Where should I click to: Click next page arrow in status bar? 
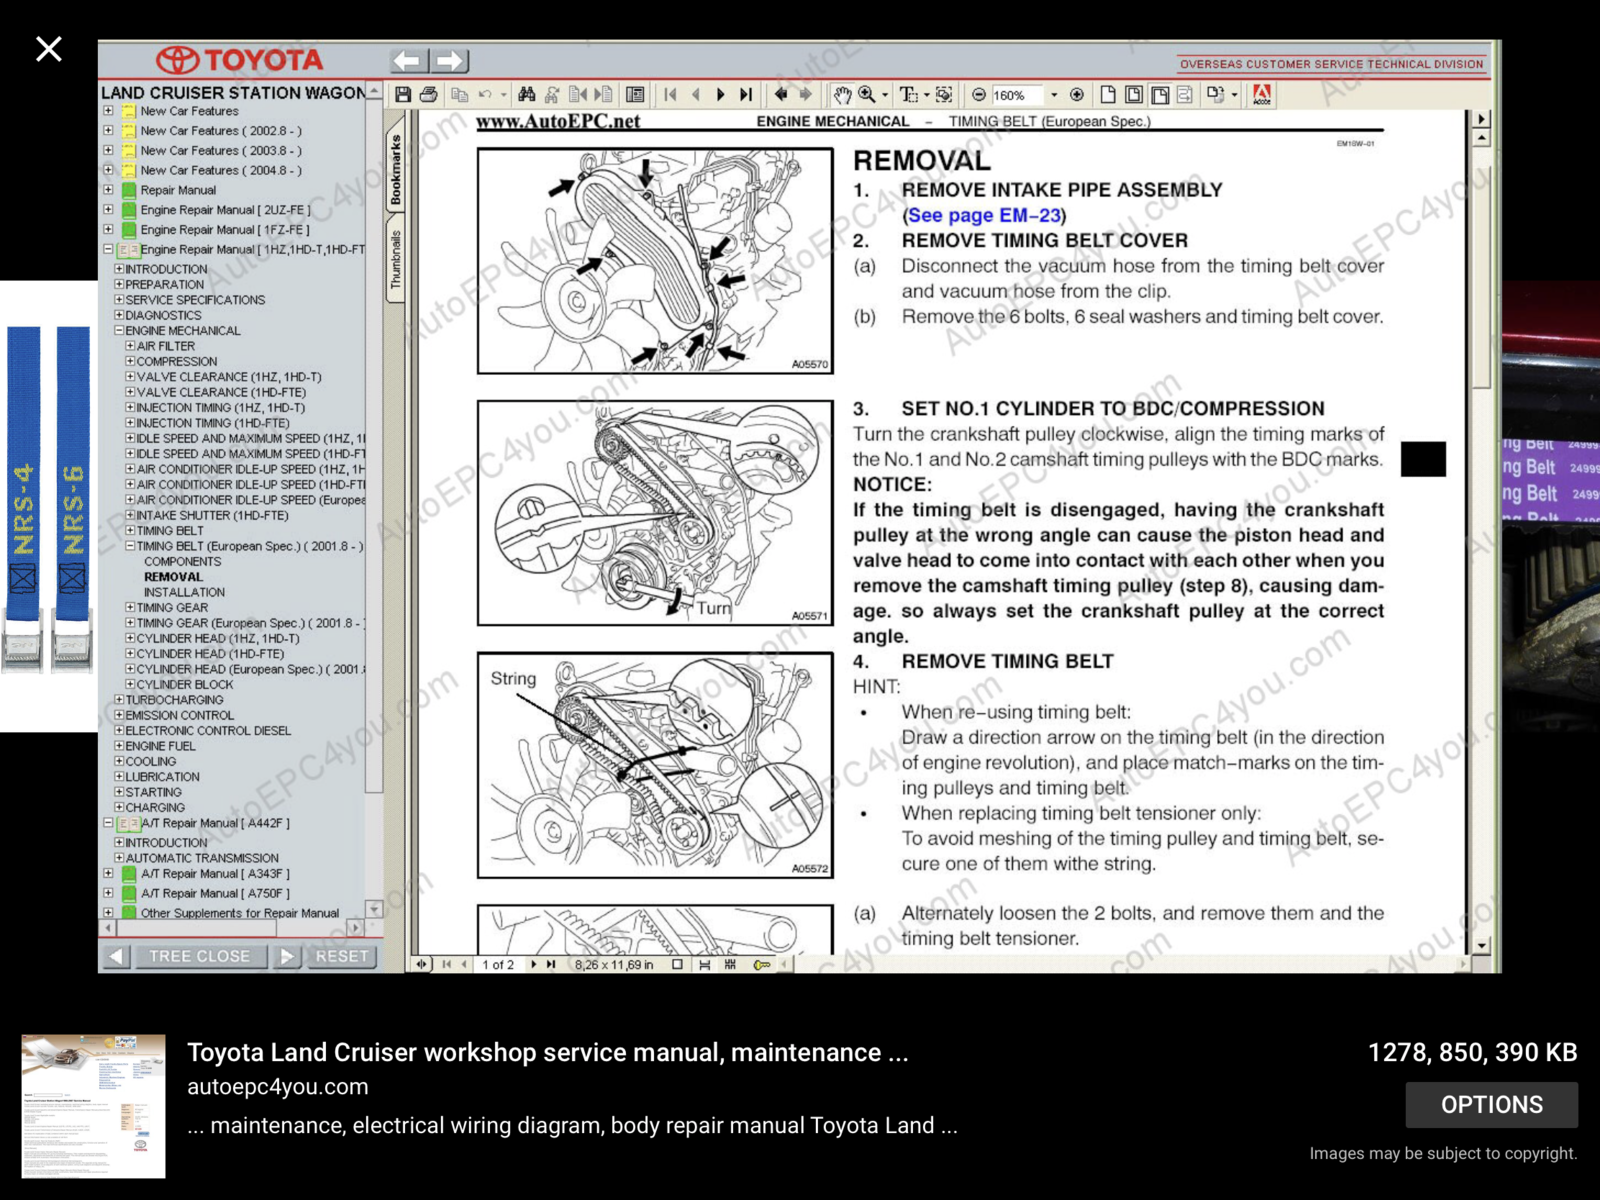(x=534, y=965)
